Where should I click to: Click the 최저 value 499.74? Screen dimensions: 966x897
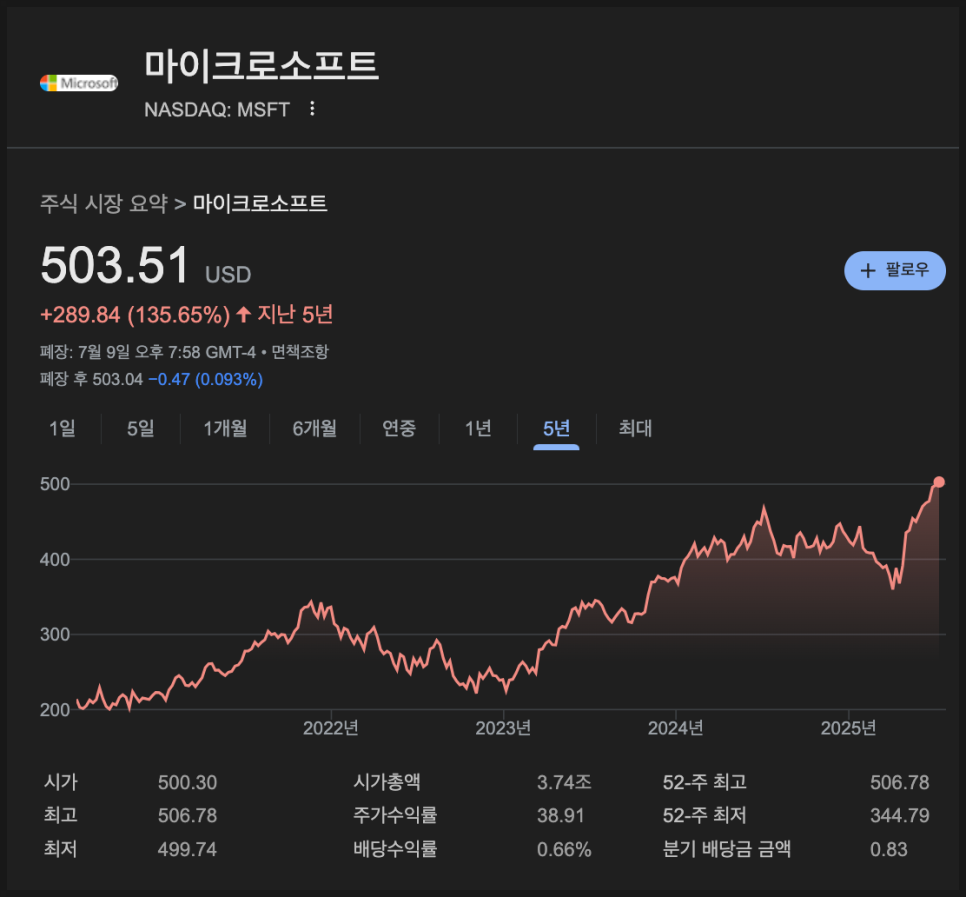click(x=187, y=850)
